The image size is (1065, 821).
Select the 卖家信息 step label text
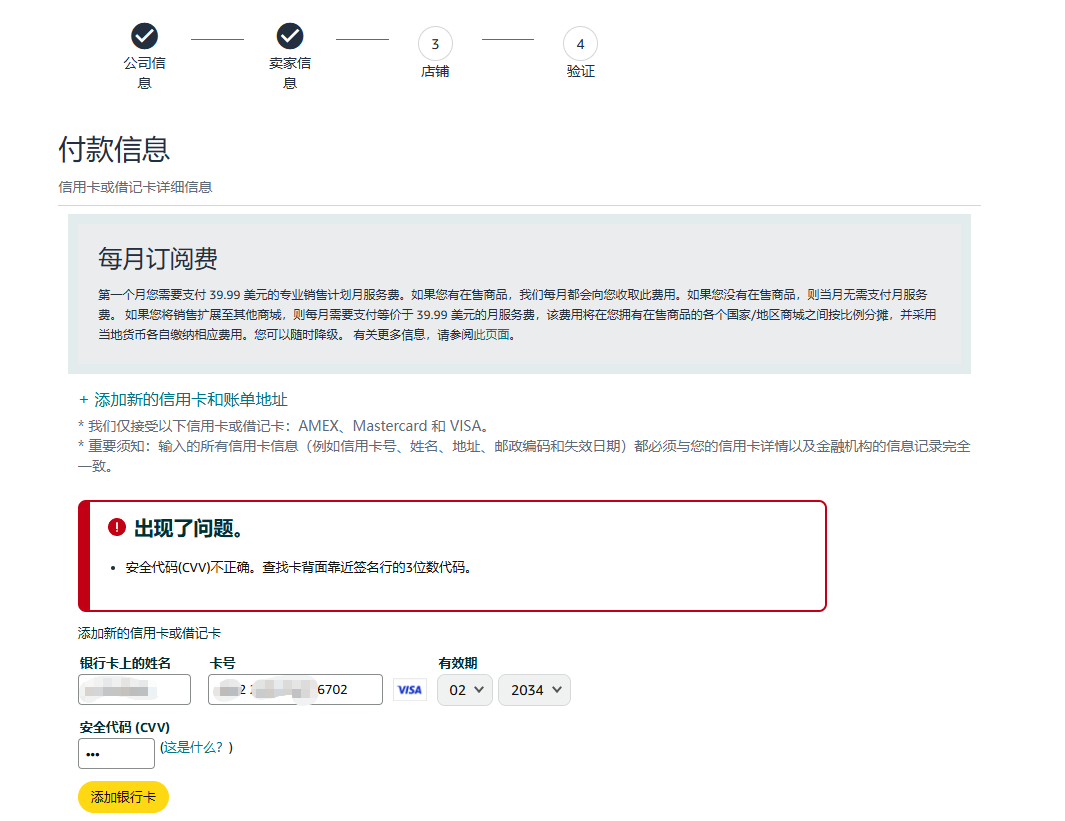point(290,72)
